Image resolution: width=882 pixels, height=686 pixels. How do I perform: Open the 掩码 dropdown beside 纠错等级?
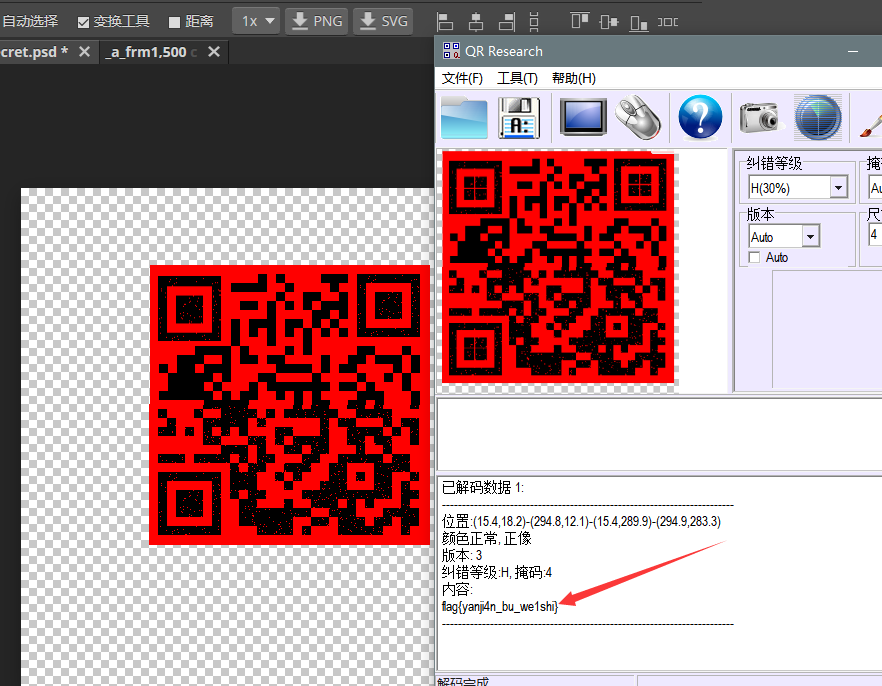(875, 187)
